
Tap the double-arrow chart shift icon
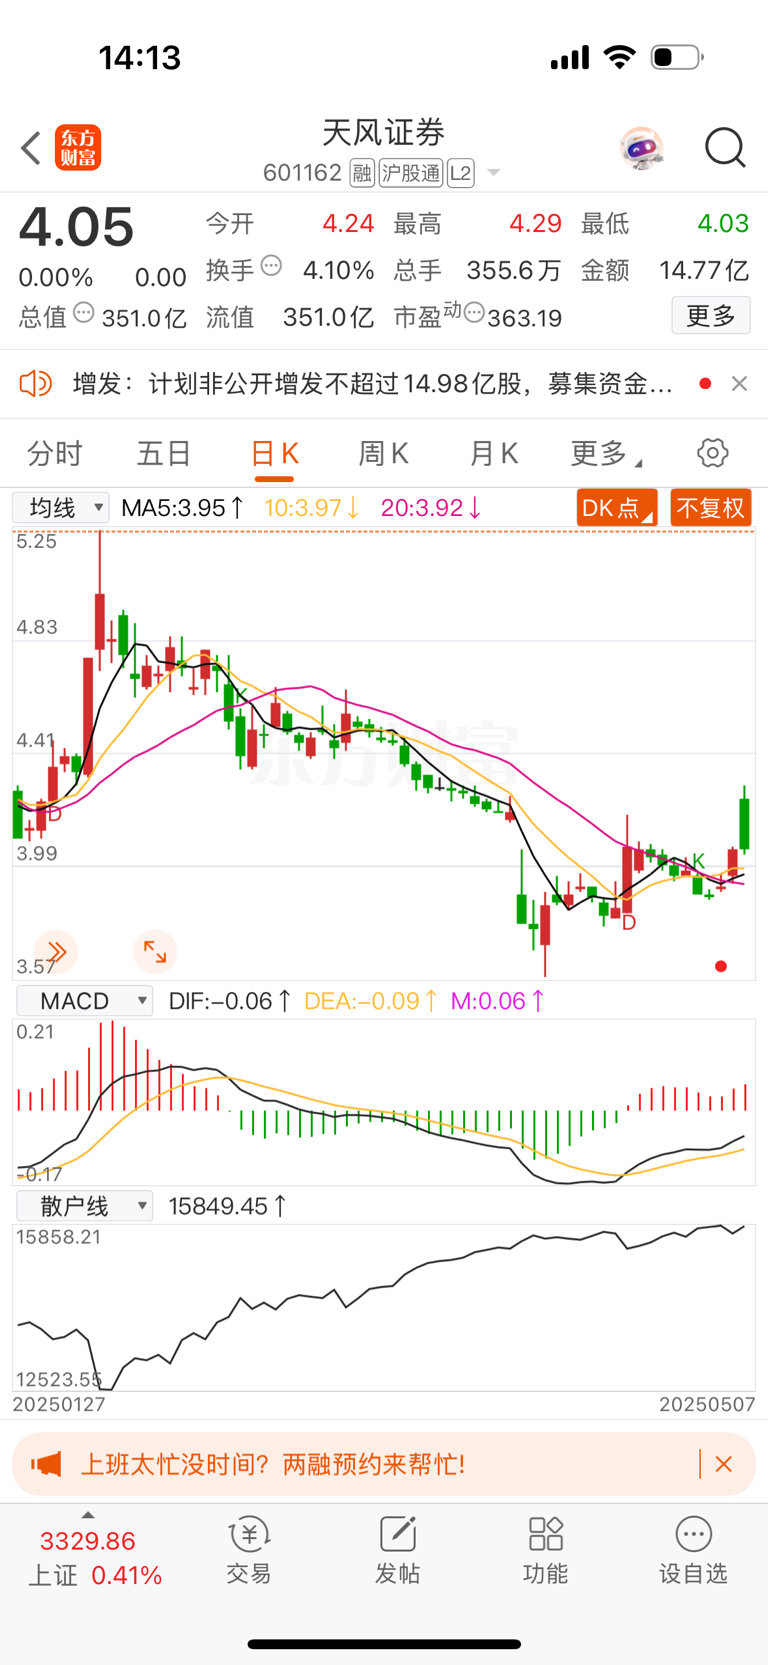tap(55, 951)
